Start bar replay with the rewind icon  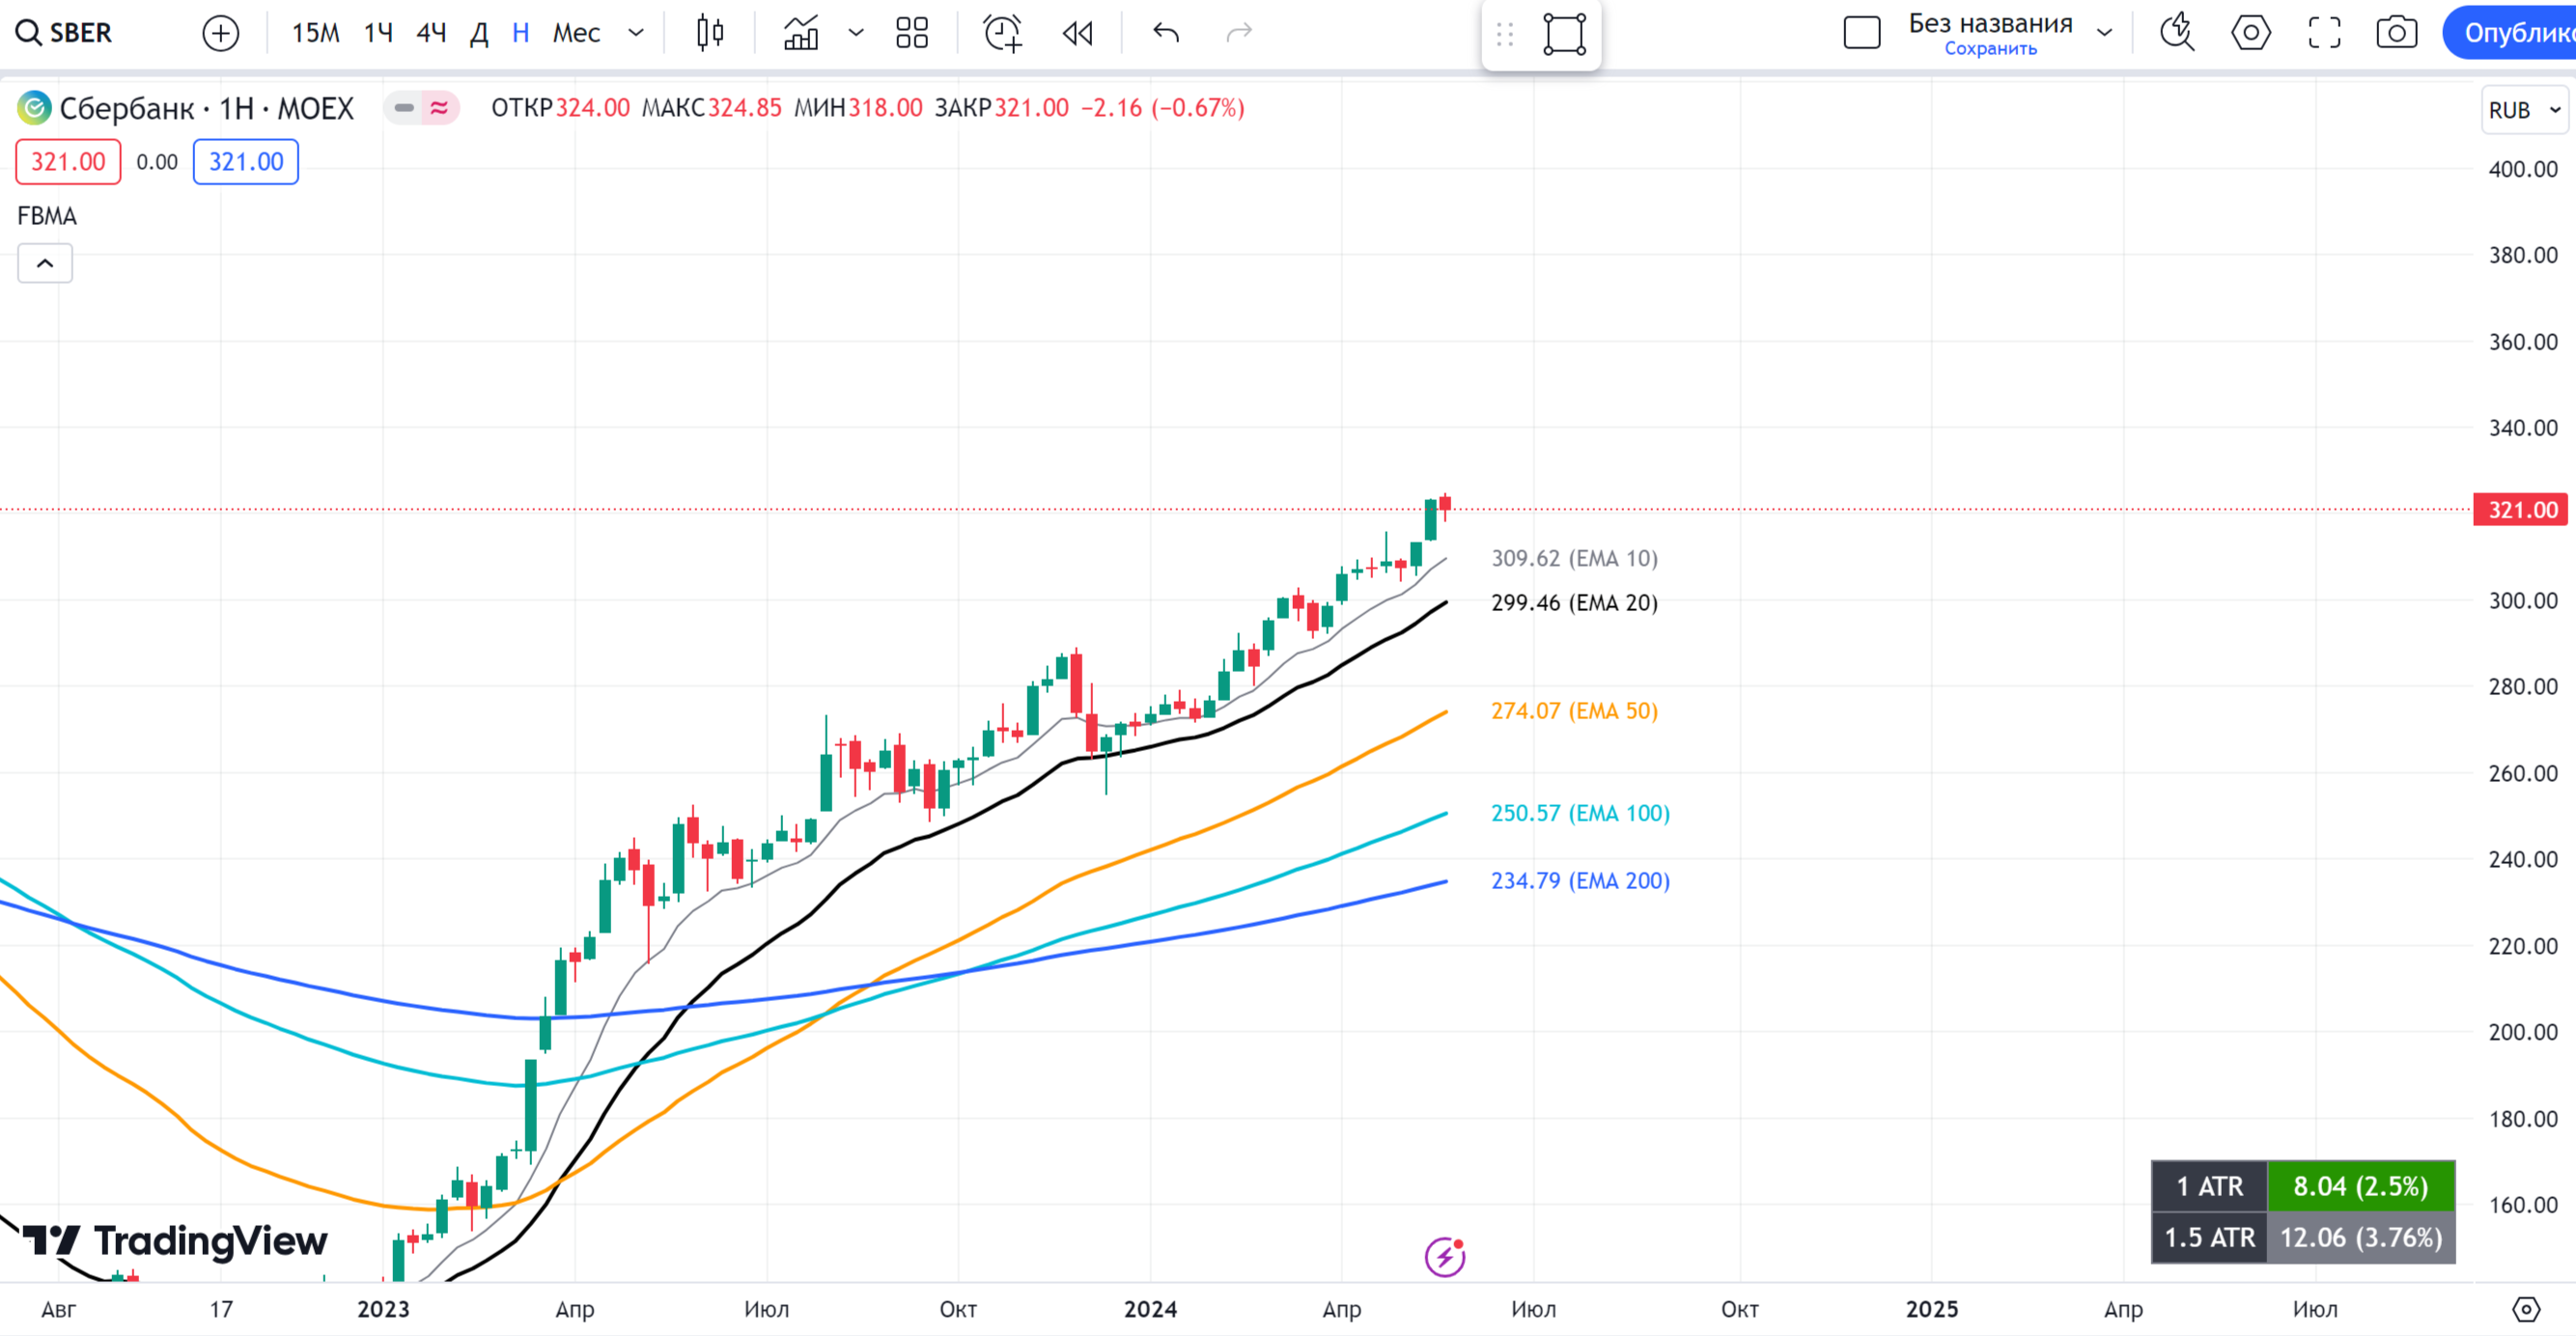point(1078,33)
